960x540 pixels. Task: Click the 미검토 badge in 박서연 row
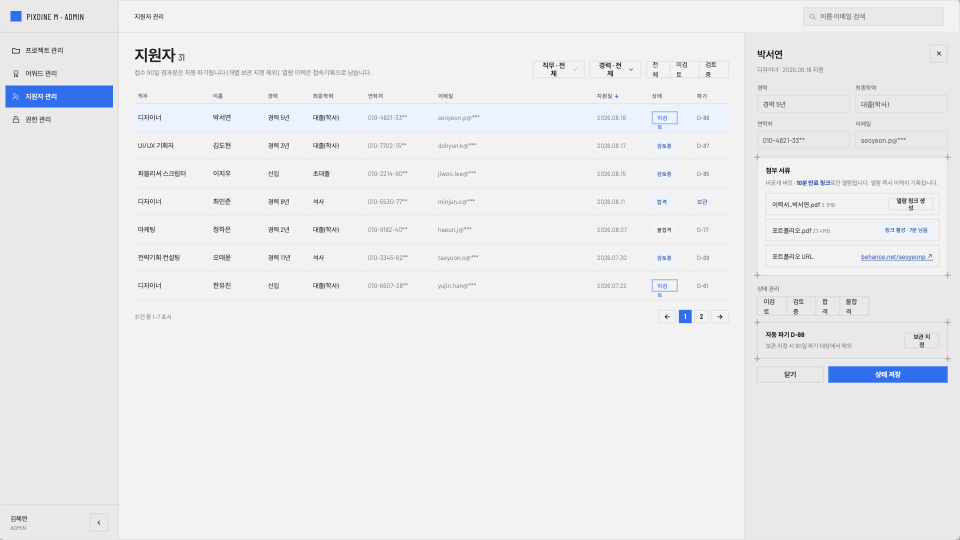pyautogui.click(x=664, y=118)
